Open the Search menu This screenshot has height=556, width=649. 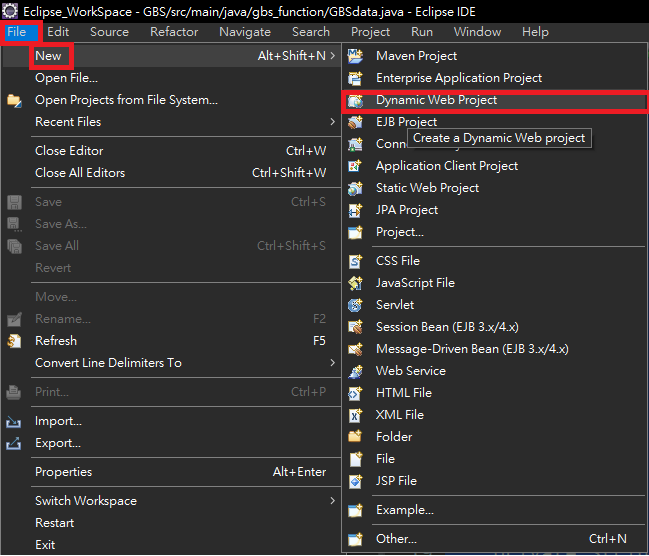click(311, 32)
